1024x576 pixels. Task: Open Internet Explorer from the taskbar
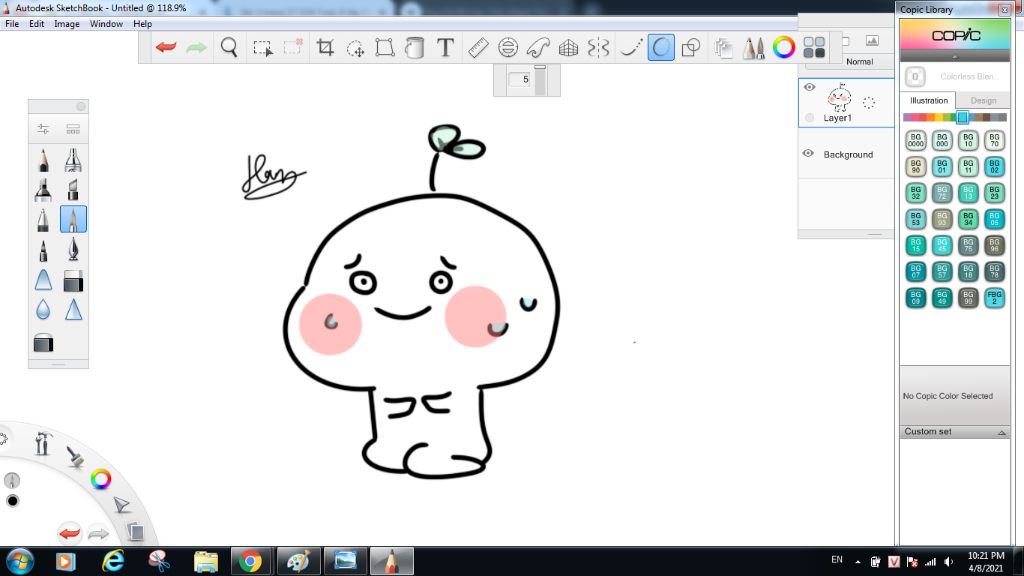point(113,561)
